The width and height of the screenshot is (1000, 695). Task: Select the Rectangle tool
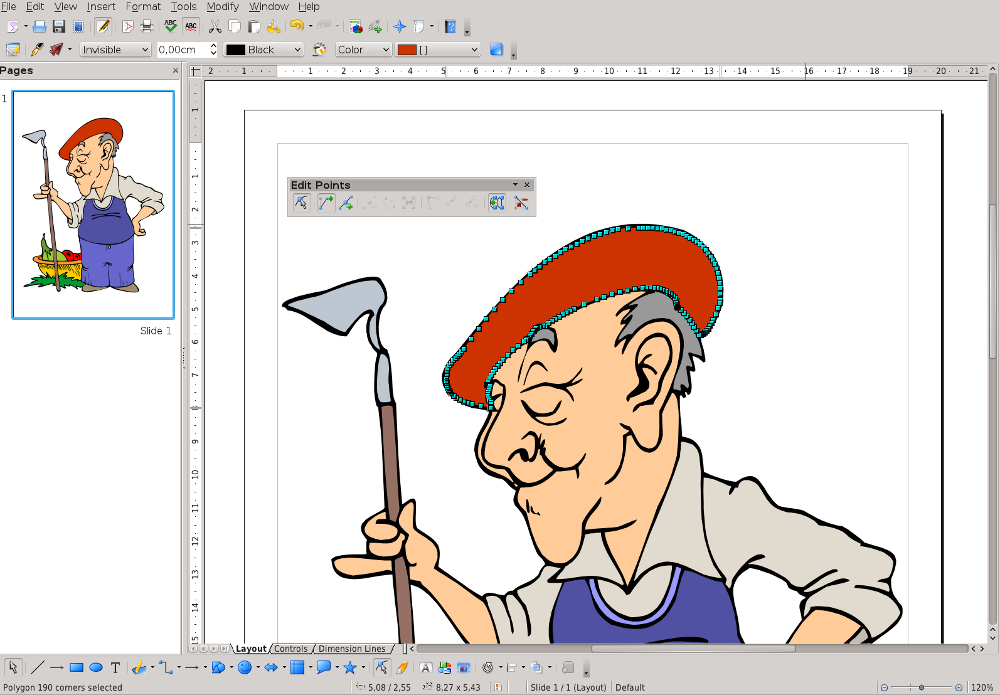pyautogui.click(x=76, y=668)
